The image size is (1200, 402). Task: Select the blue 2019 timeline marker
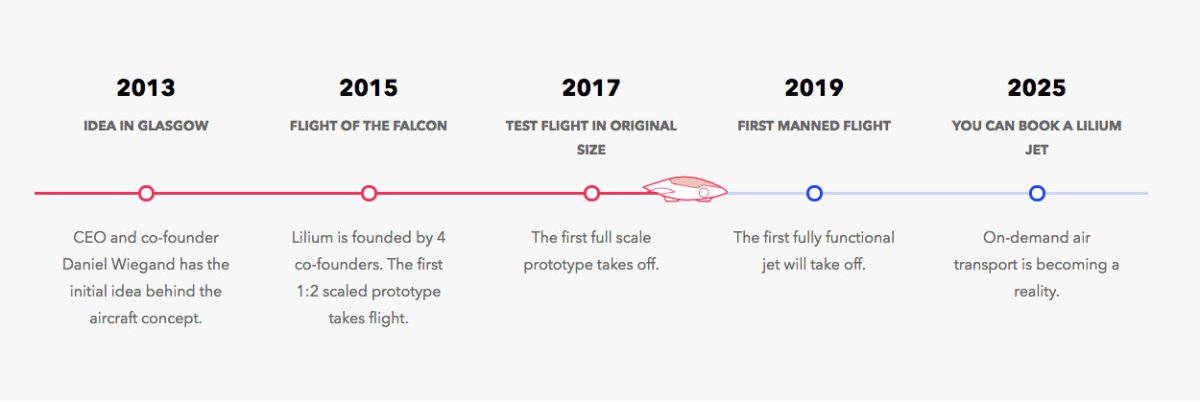click(814, 193)
